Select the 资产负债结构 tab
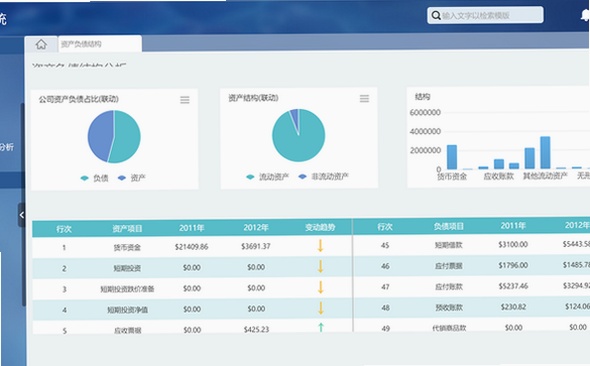This screenshot has width=590, height=366. (100, 44)
